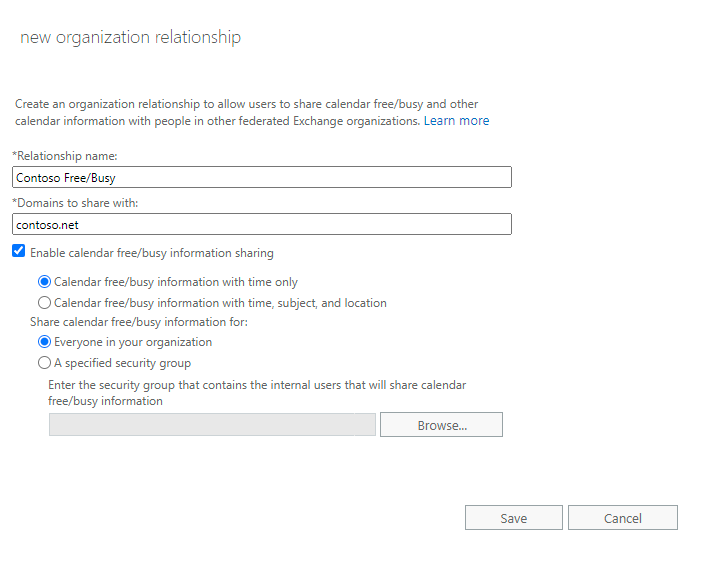Click the Relationship name input field

262,177
